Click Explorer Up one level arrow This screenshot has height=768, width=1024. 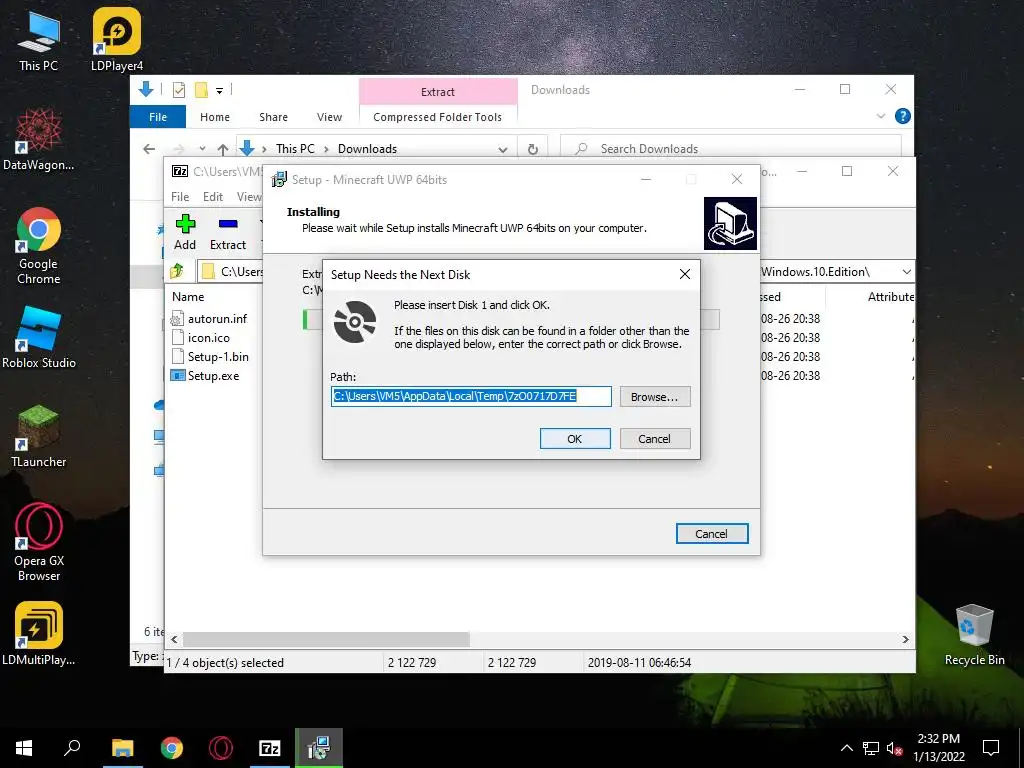(x=223, y=149)
